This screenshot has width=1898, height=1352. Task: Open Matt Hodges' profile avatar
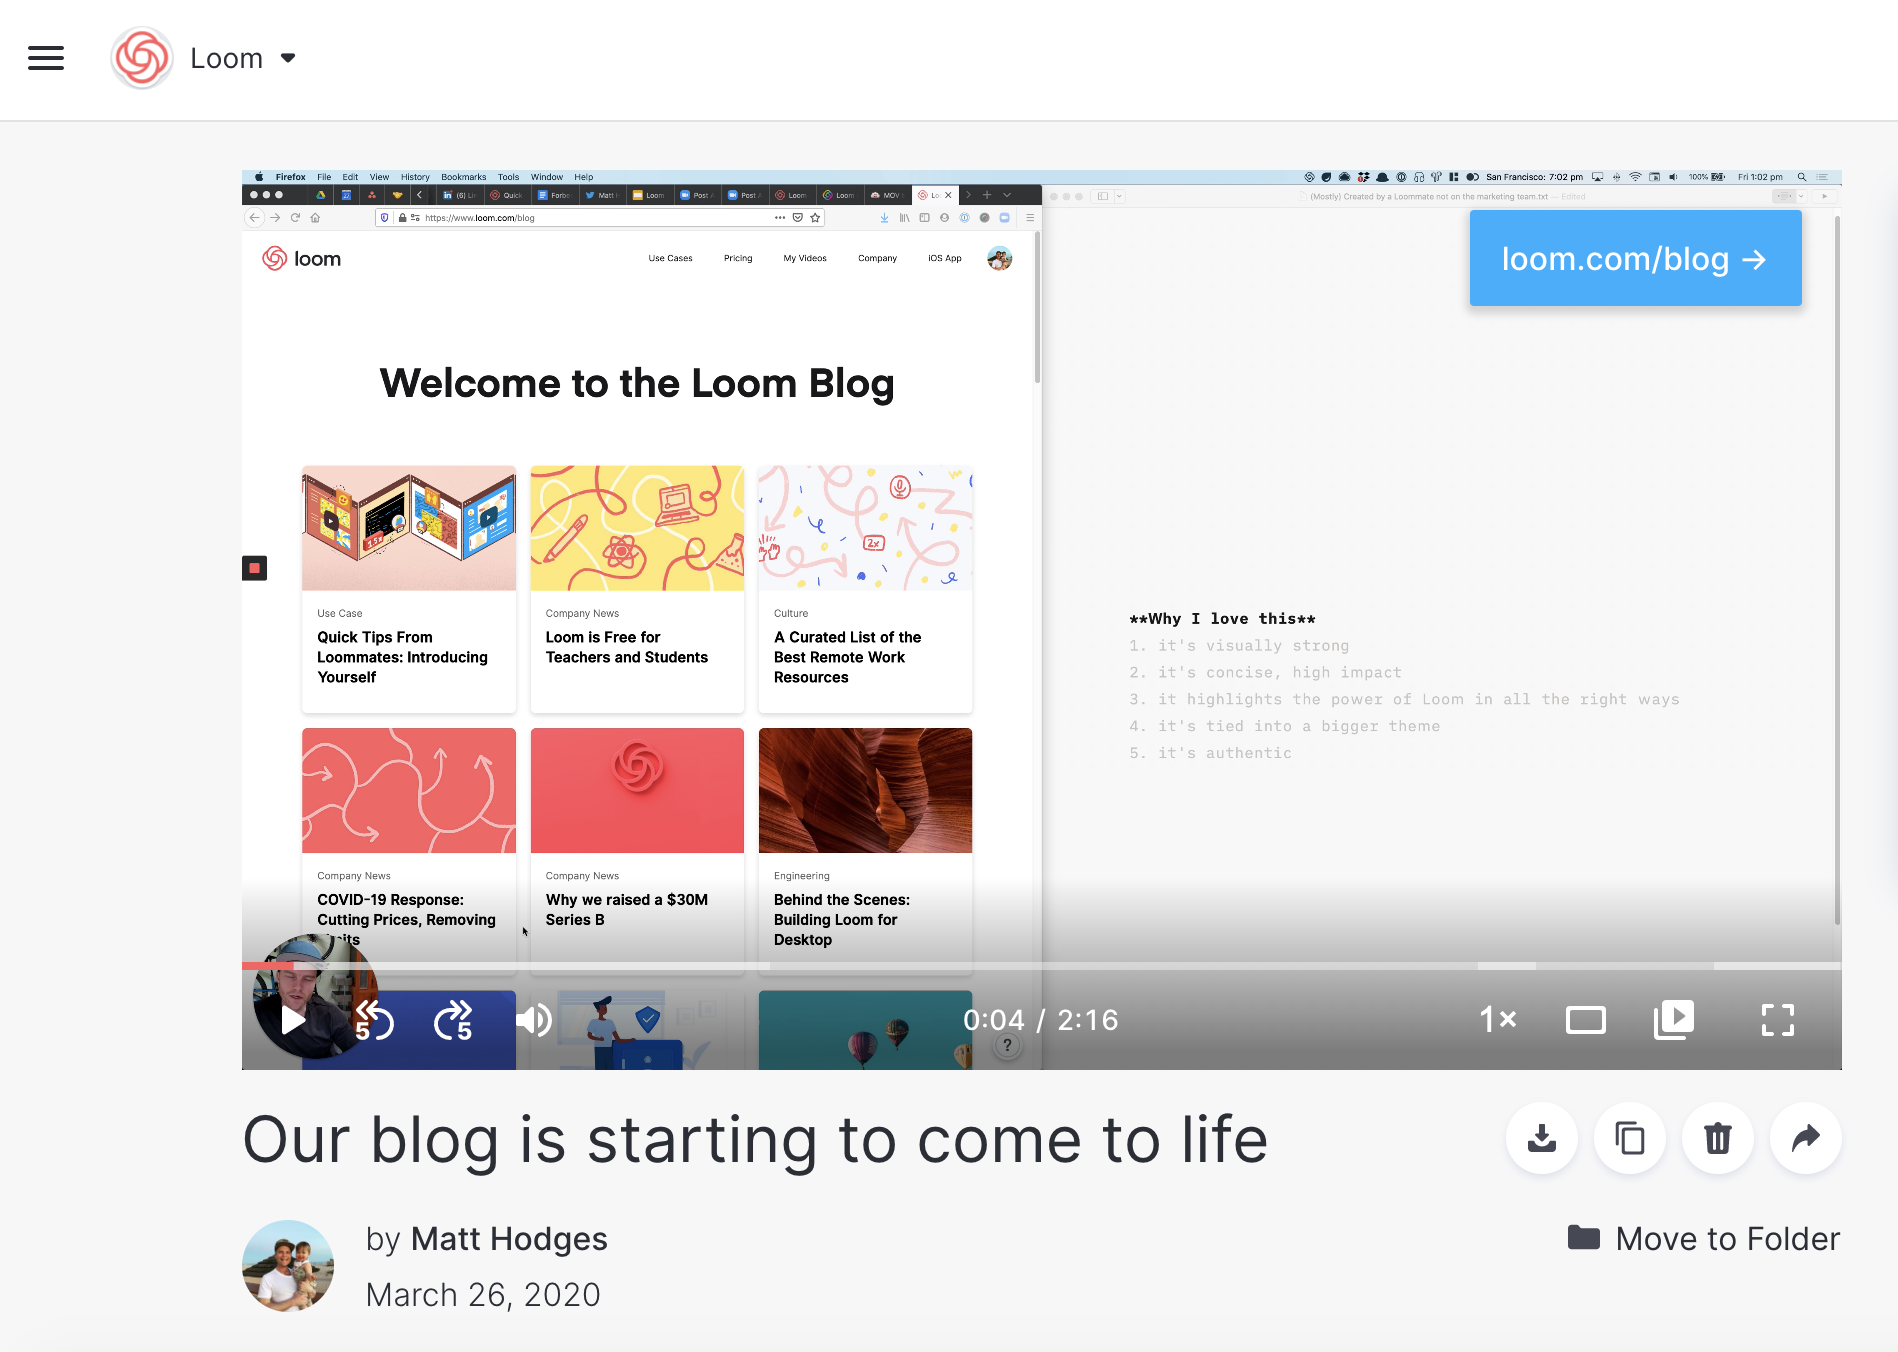tap(288, 1266)
